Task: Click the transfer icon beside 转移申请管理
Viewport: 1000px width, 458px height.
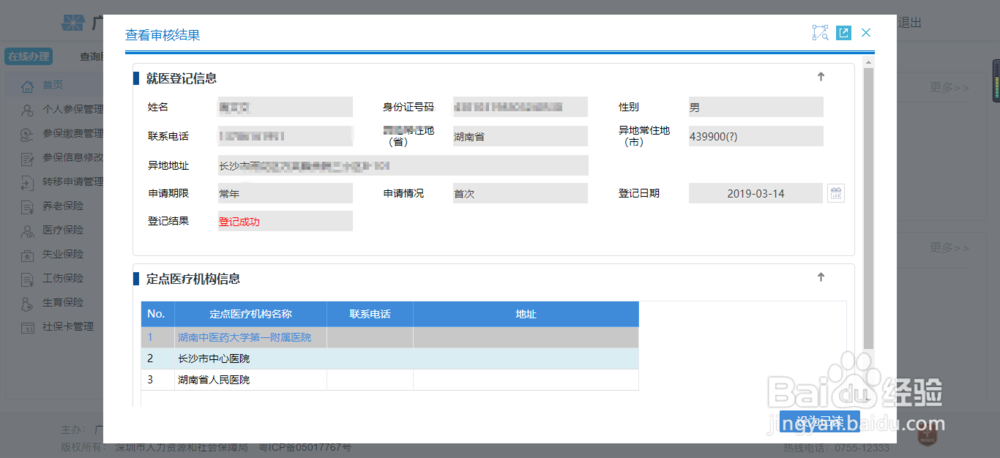Action: coord(27,182)
